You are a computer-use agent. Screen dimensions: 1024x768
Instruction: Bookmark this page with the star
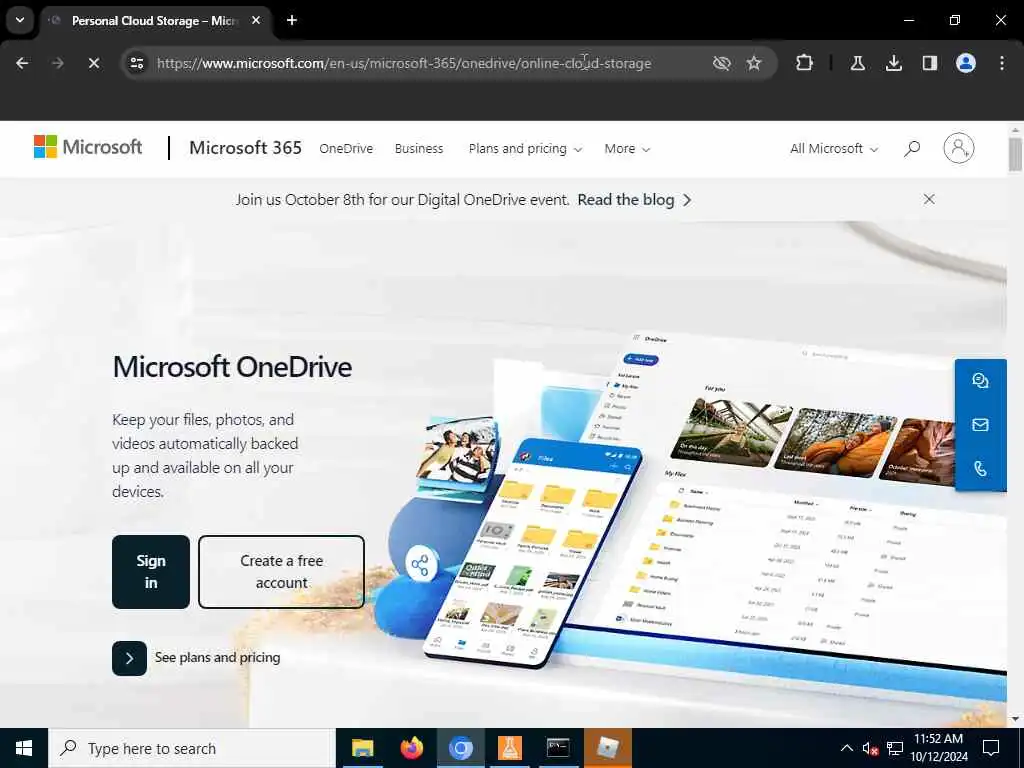(754, 63)
